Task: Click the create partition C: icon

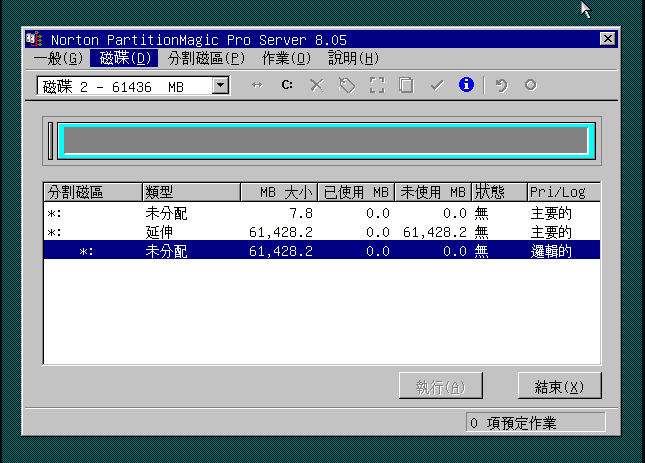Action: tap(287, 86)
